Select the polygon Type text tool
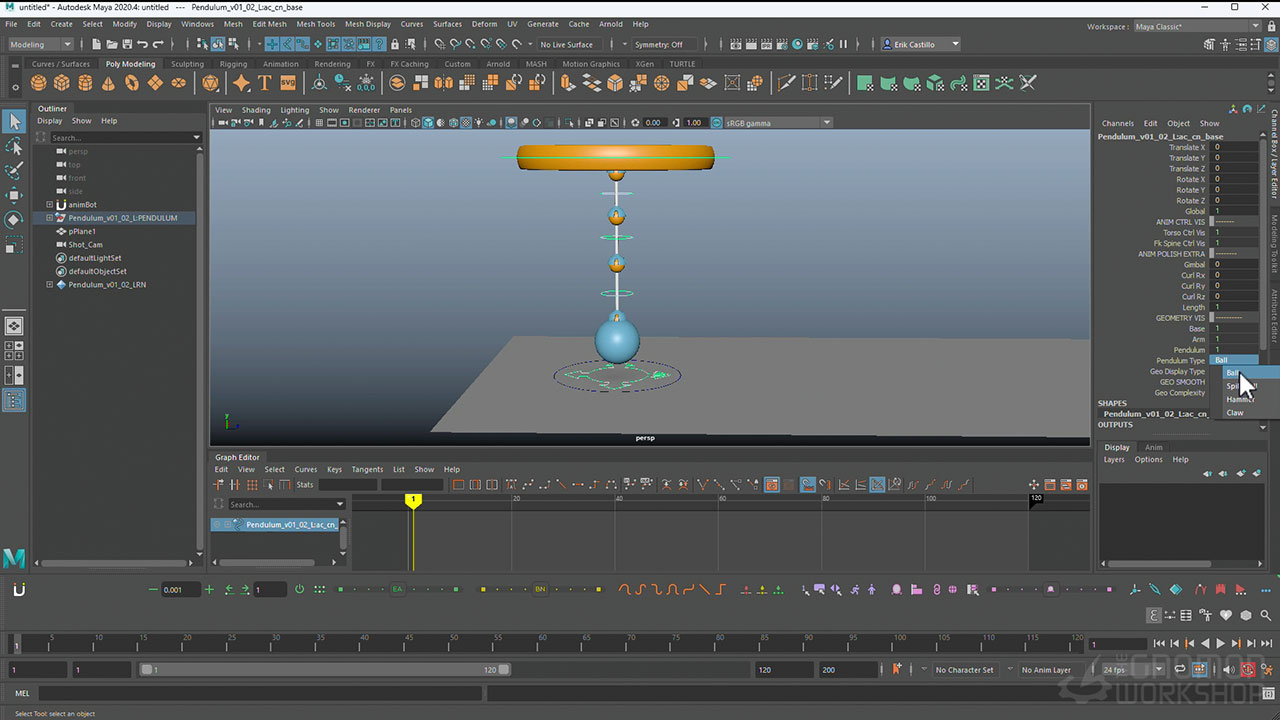The width and height of the screenshot is (1280, 720). coord(265,83)
